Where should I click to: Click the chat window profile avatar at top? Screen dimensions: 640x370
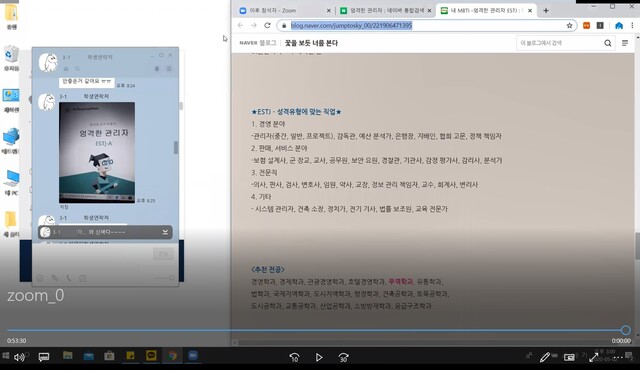(48, 62)
